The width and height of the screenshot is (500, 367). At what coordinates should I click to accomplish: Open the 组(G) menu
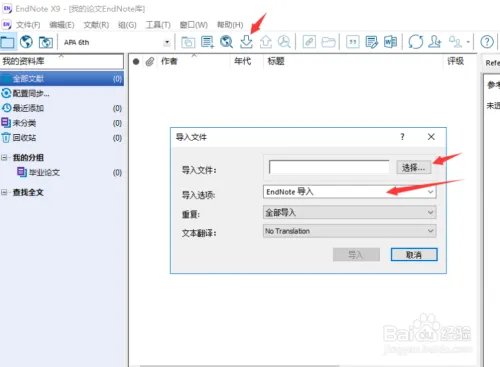[x=127, y=25]
